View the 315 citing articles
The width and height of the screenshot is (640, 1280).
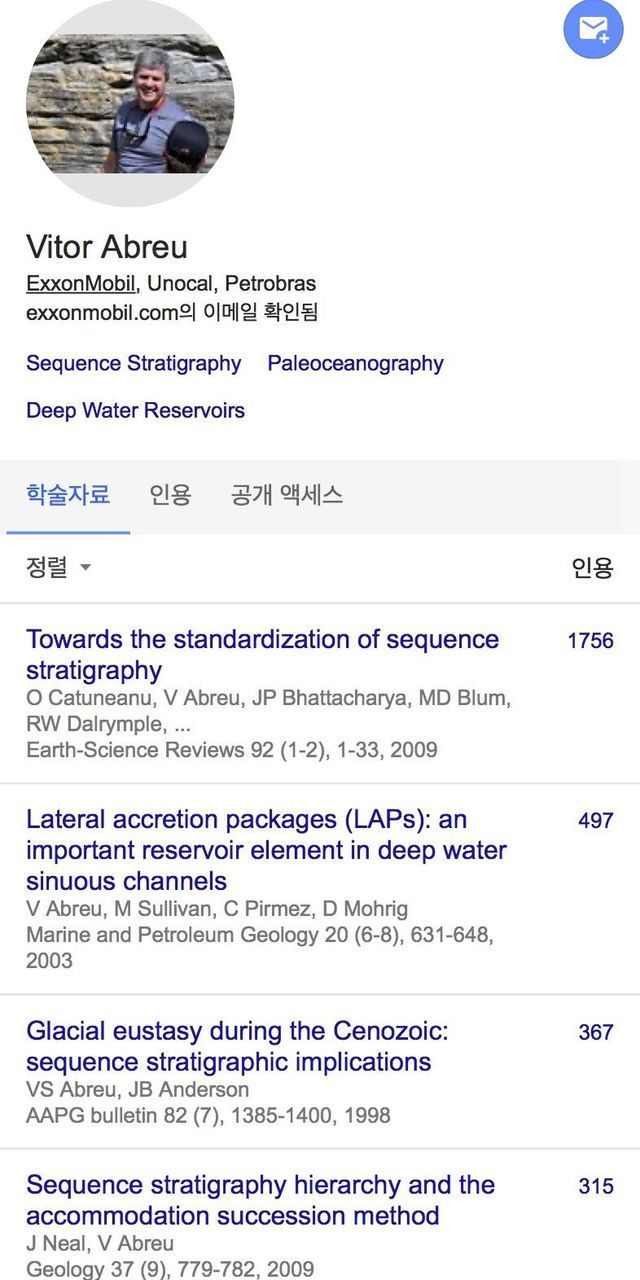595,1186
